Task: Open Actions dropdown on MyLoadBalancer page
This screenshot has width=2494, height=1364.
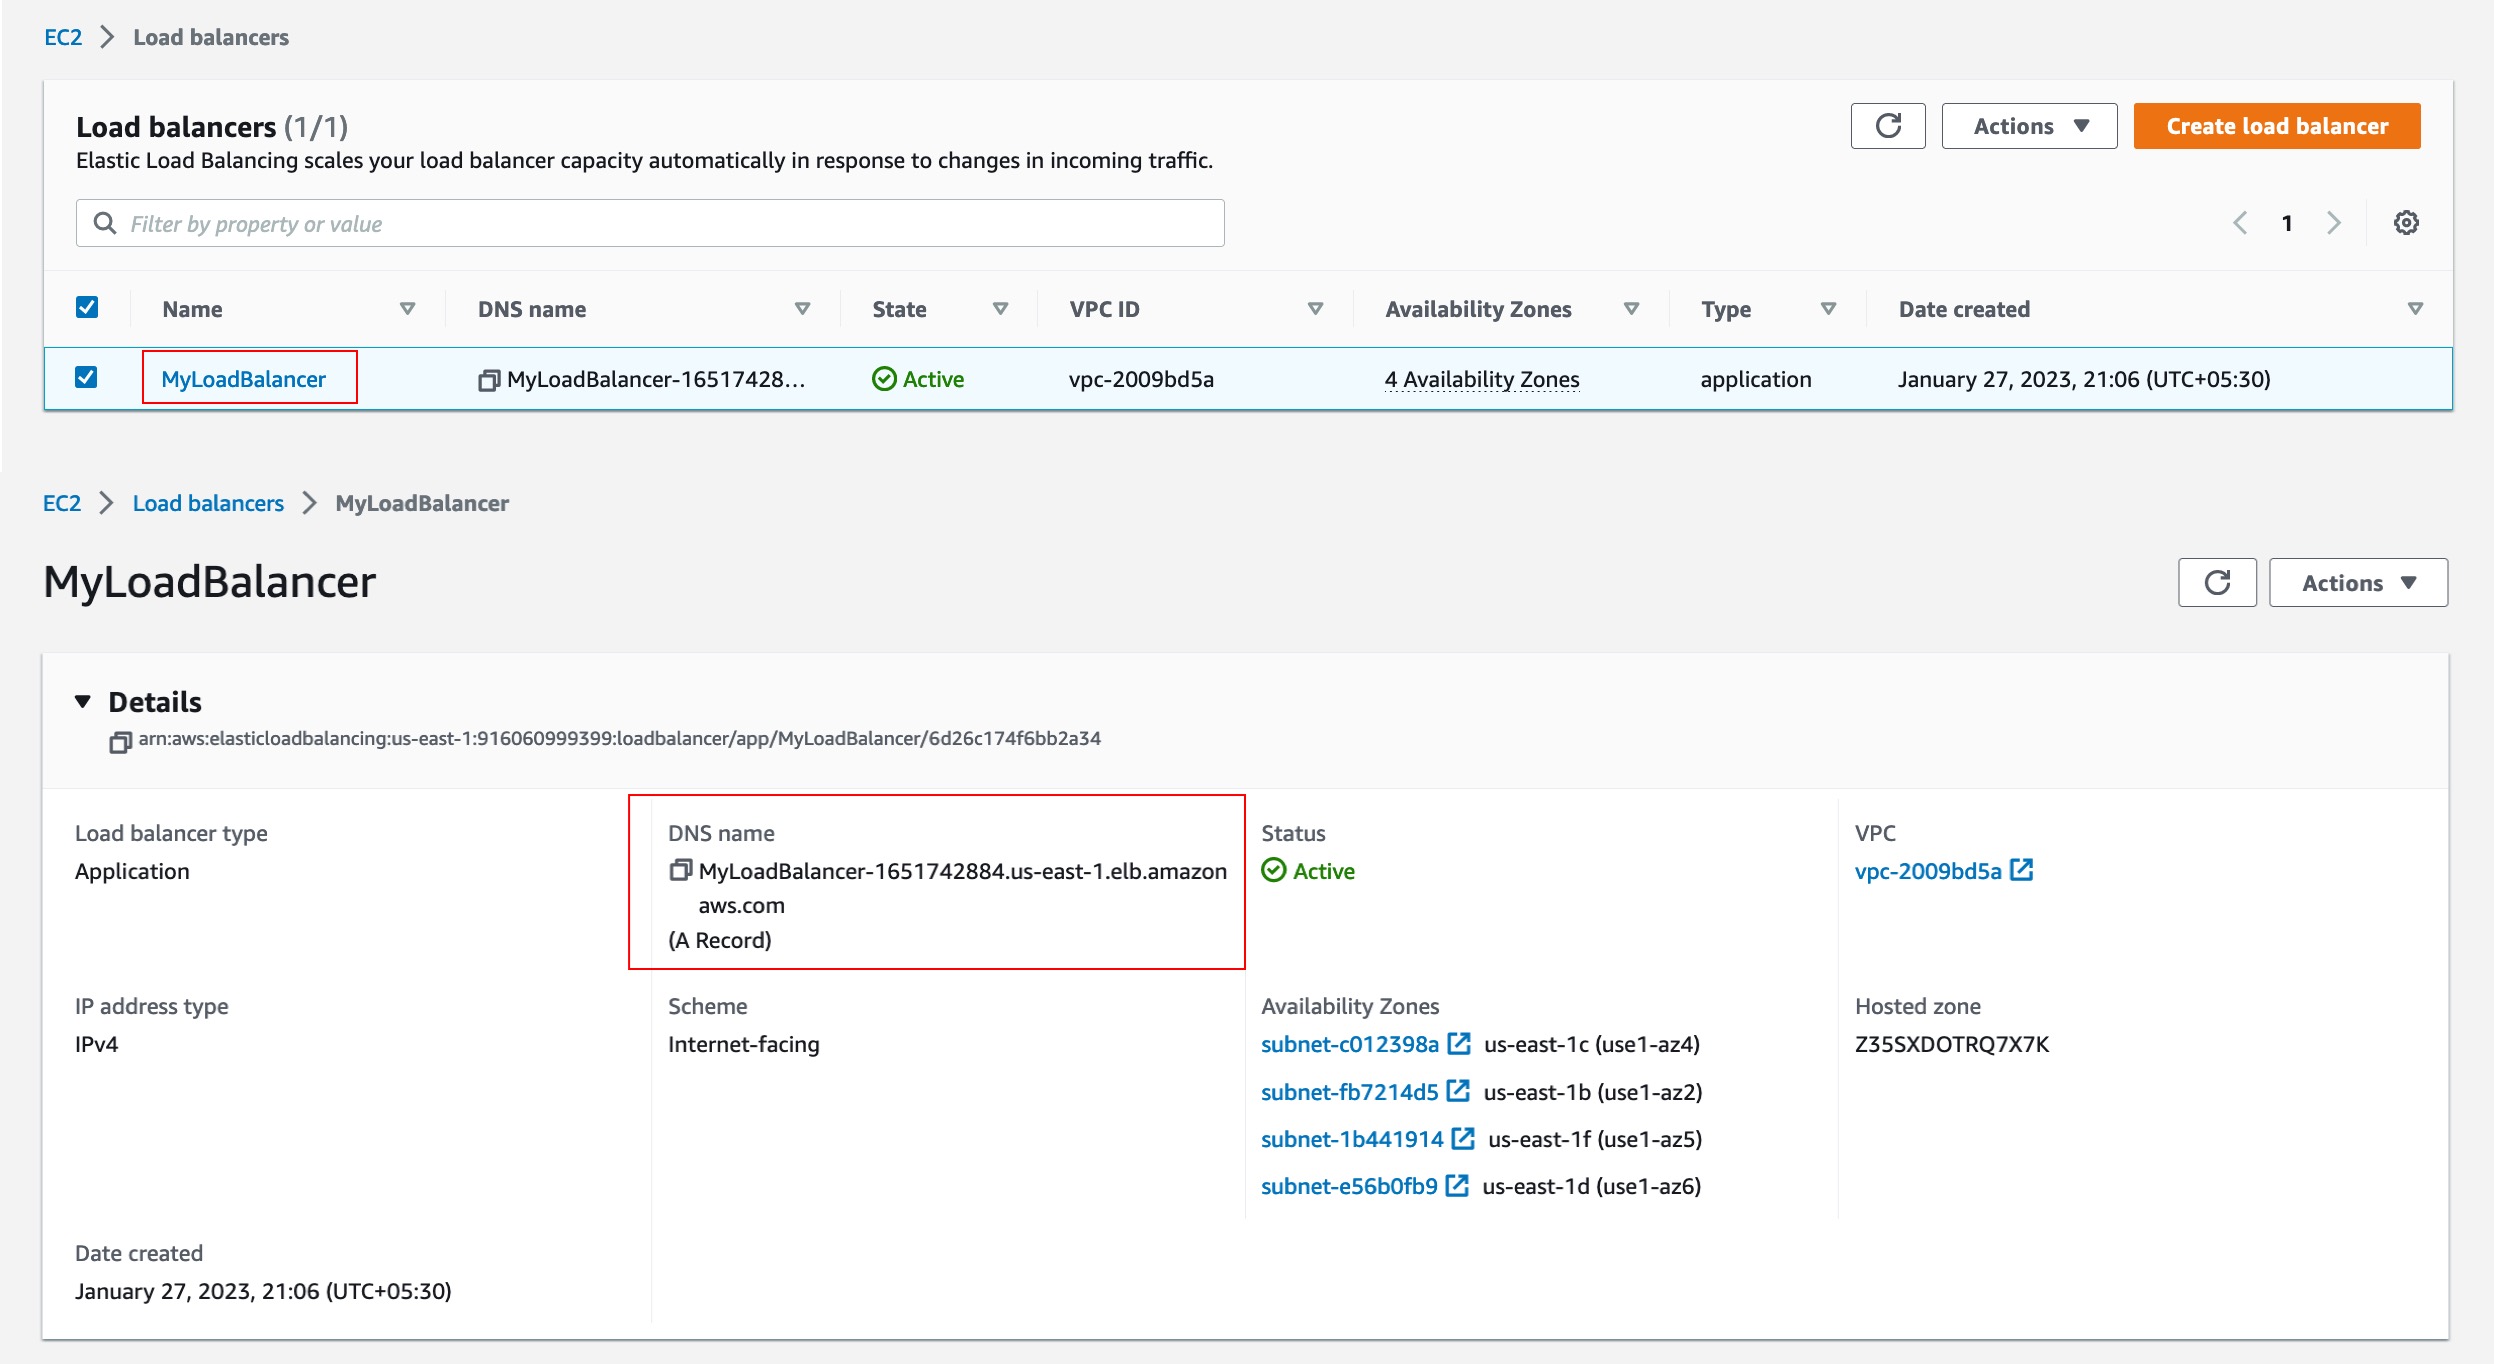Action: pyautogui.click(x=2358, y=582)
